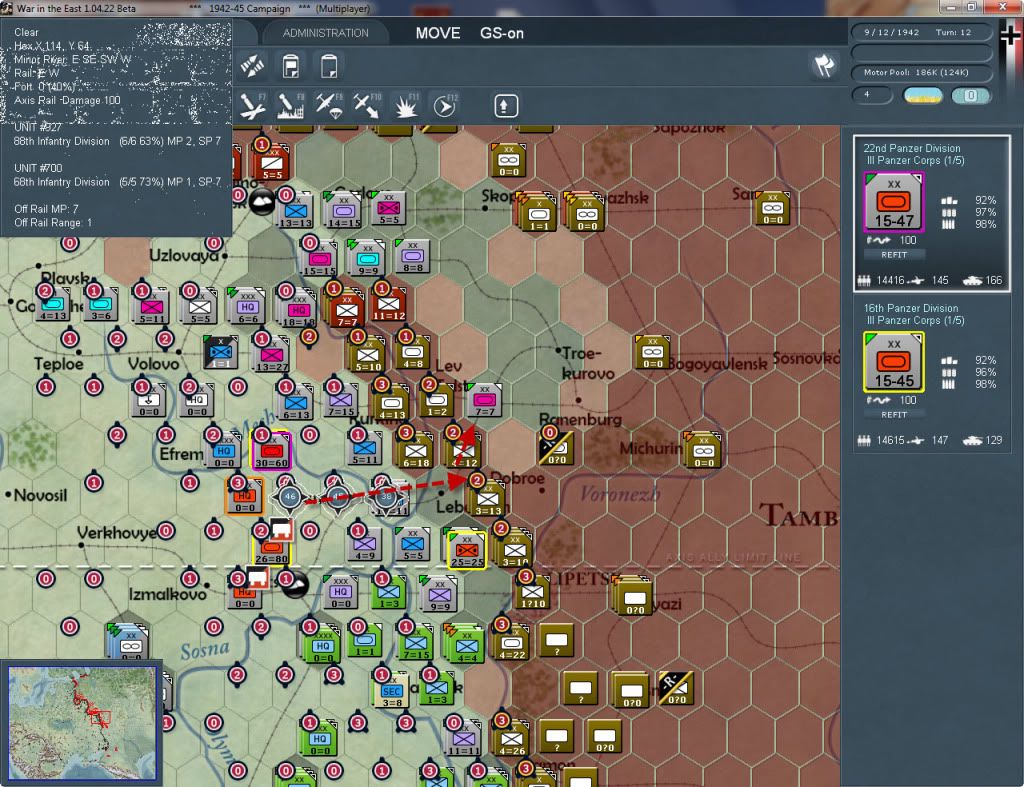
Task: Click the blank document toolbar icon
Action: [x=329, y=66]
